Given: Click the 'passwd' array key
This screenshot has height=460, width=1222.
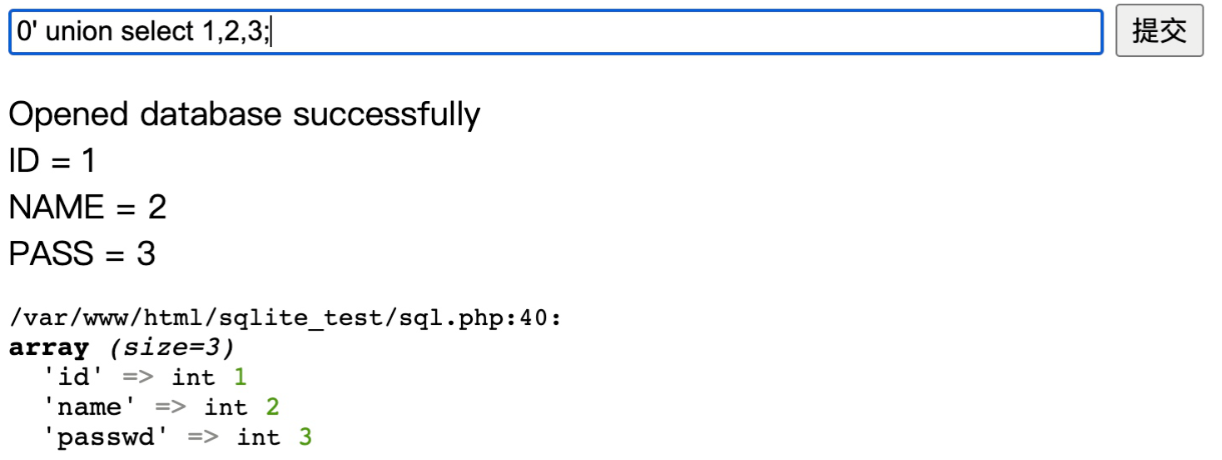Looking at the screenshot, I should 107,436.
